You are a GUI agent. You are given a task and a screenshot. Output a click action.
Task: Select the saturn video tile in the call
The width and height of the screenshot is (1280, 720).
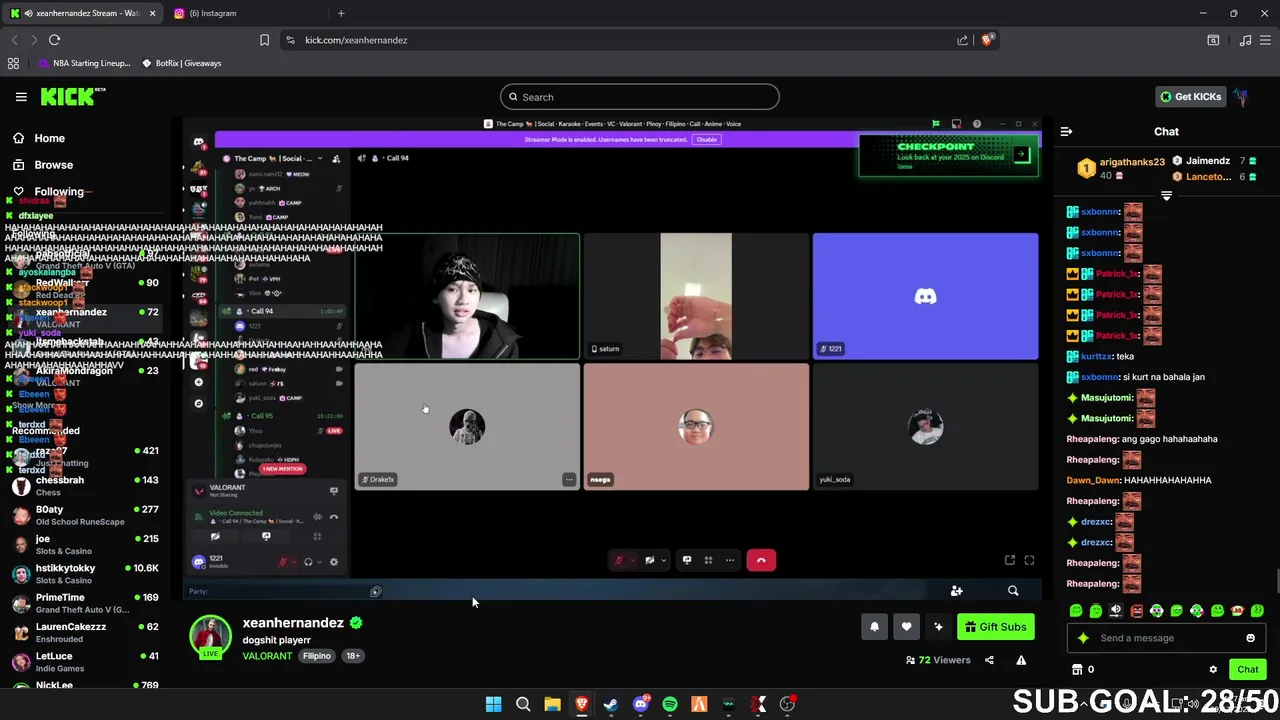click(696, 296)
